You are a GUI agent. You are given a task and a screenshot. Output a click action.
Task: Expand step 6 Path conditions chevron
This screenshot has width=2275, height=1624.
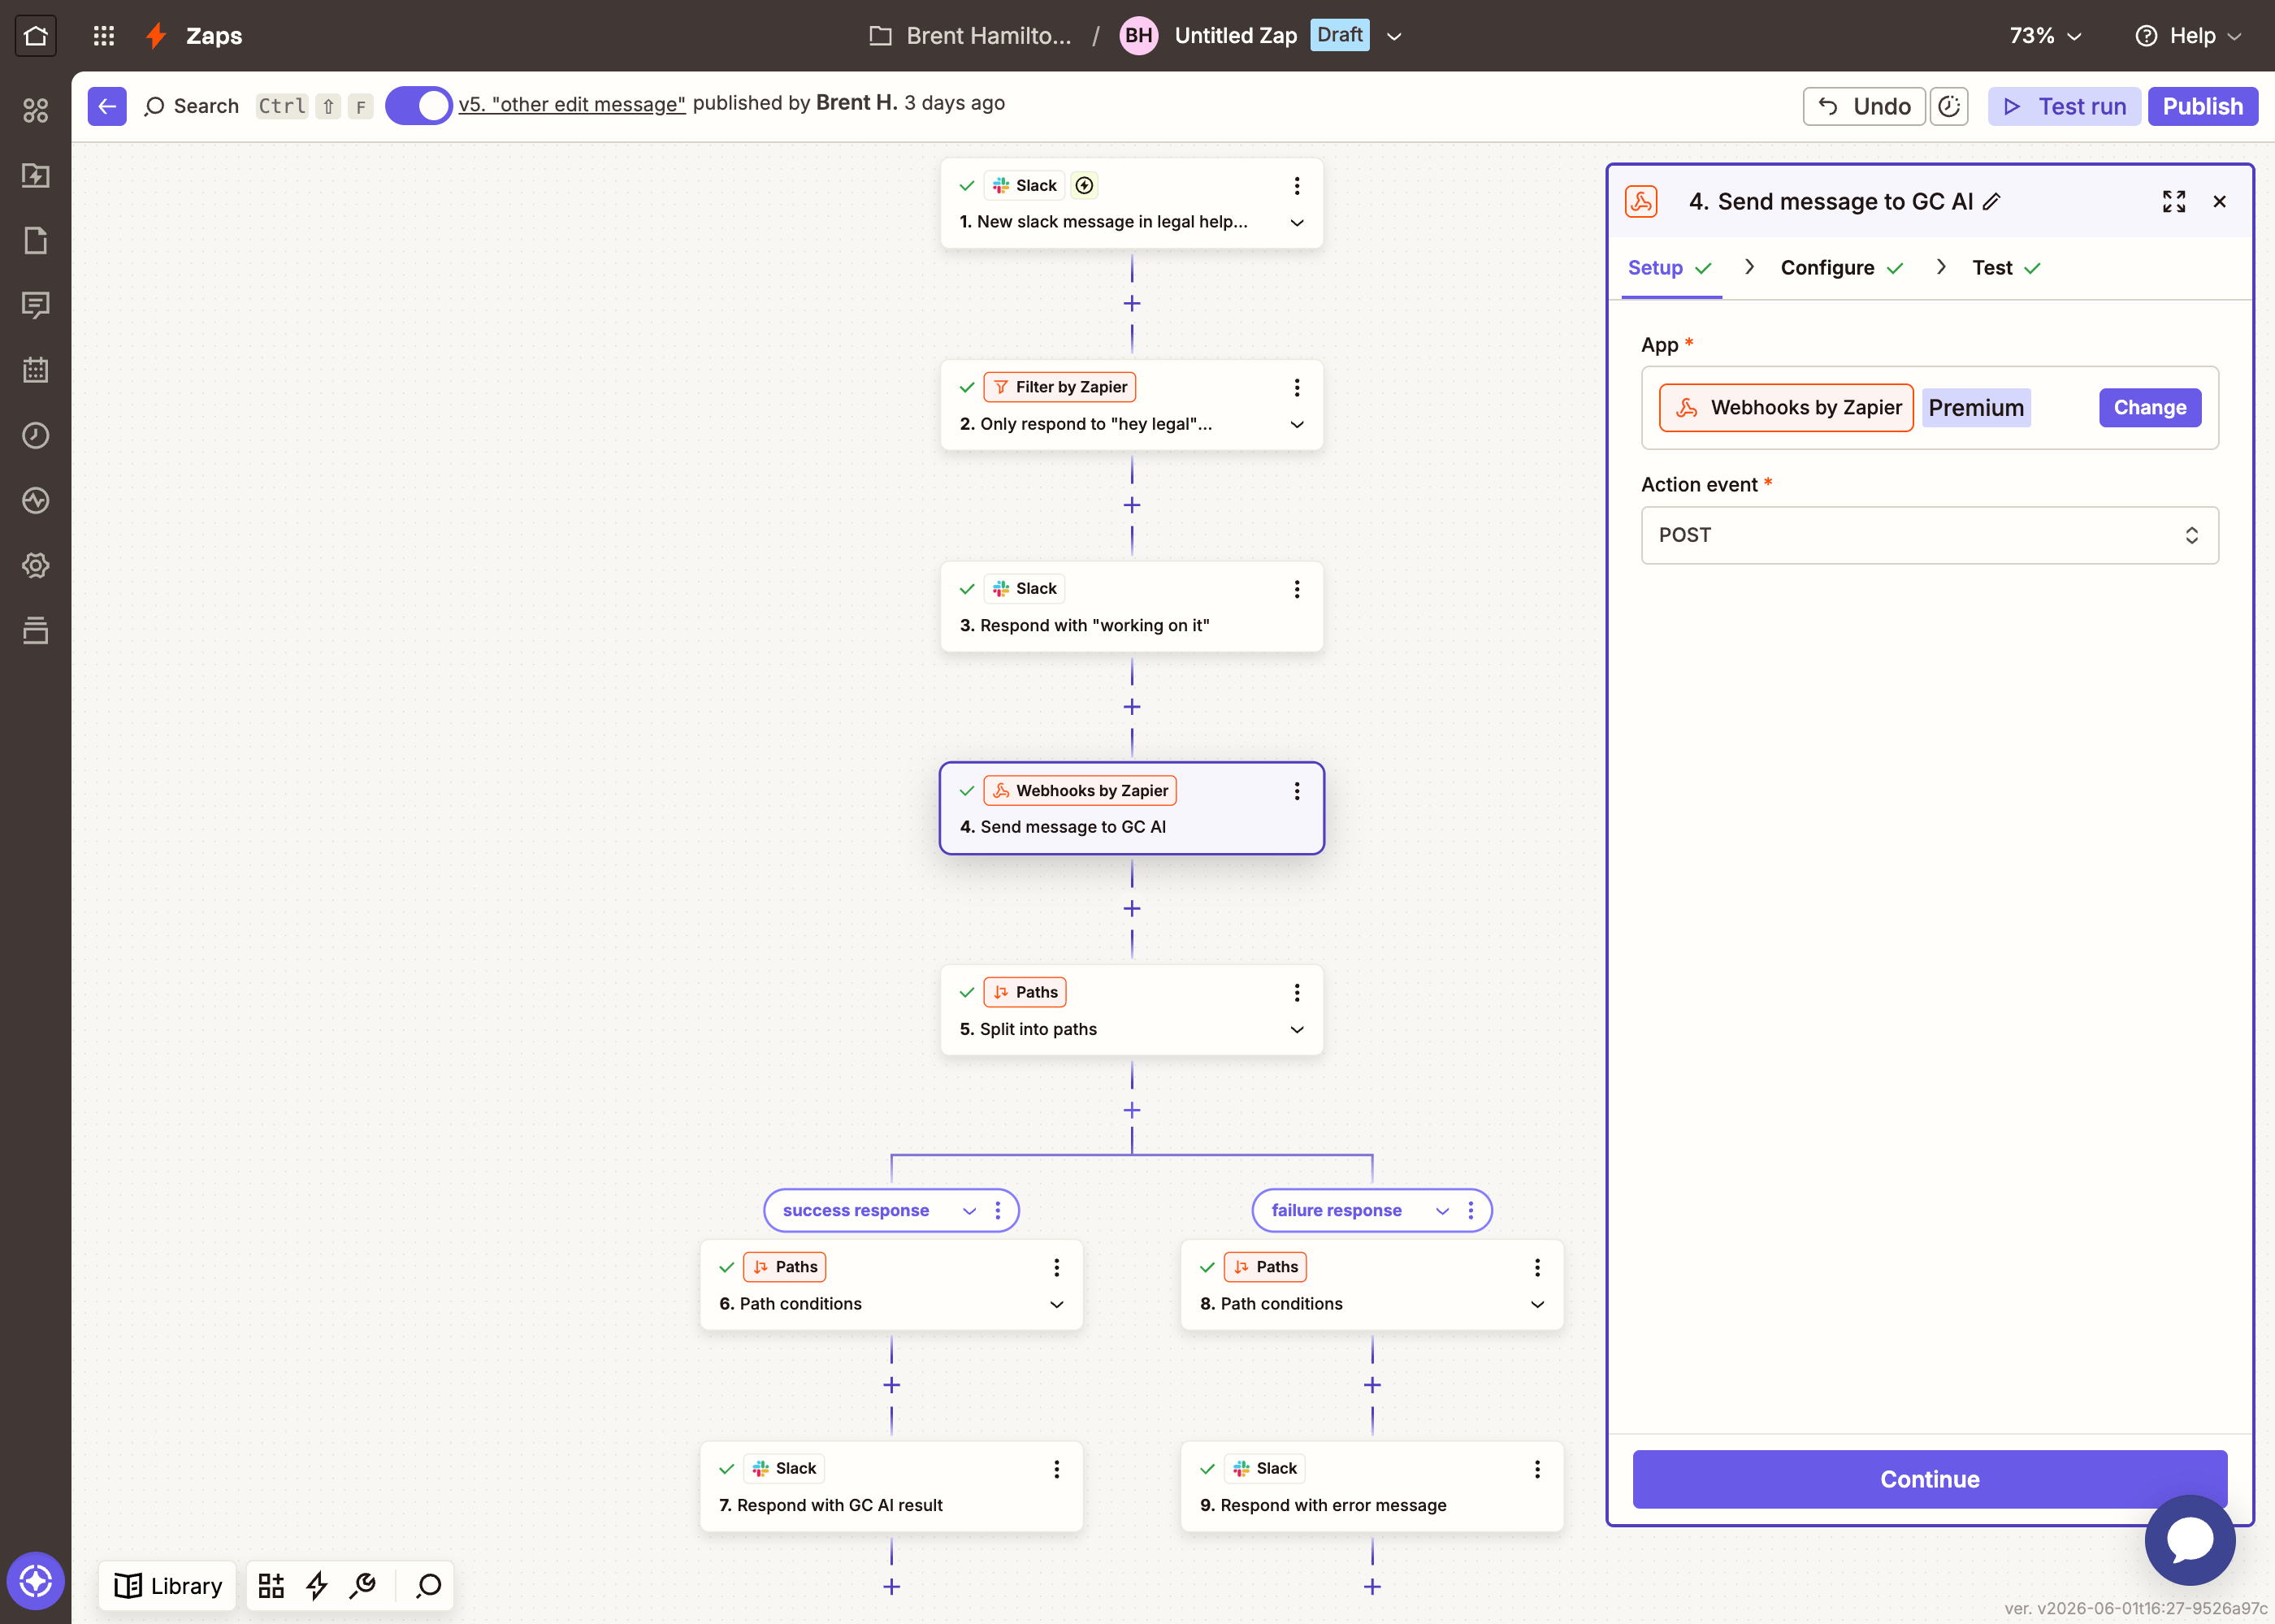[x=1057, y=1304]
